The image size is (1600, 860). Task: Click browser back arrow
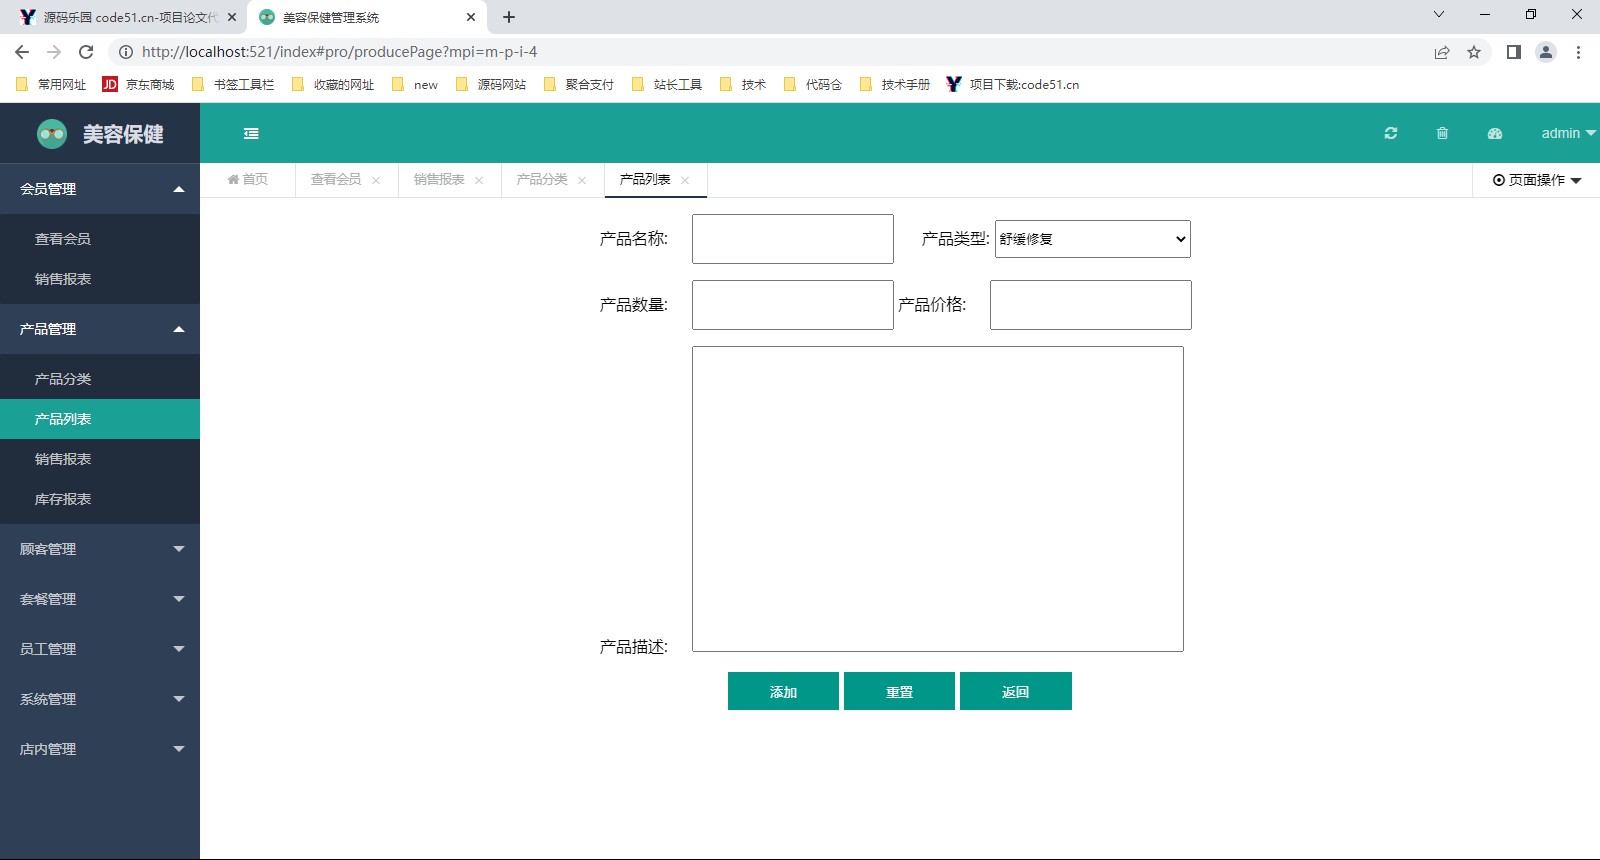click(22, 52)
